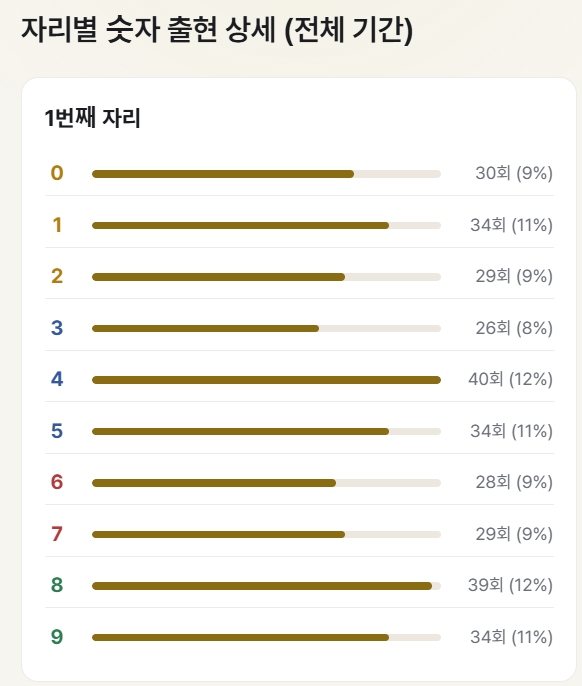
Task: Click the 26회 (8%) count text
Action: [514, 328]
